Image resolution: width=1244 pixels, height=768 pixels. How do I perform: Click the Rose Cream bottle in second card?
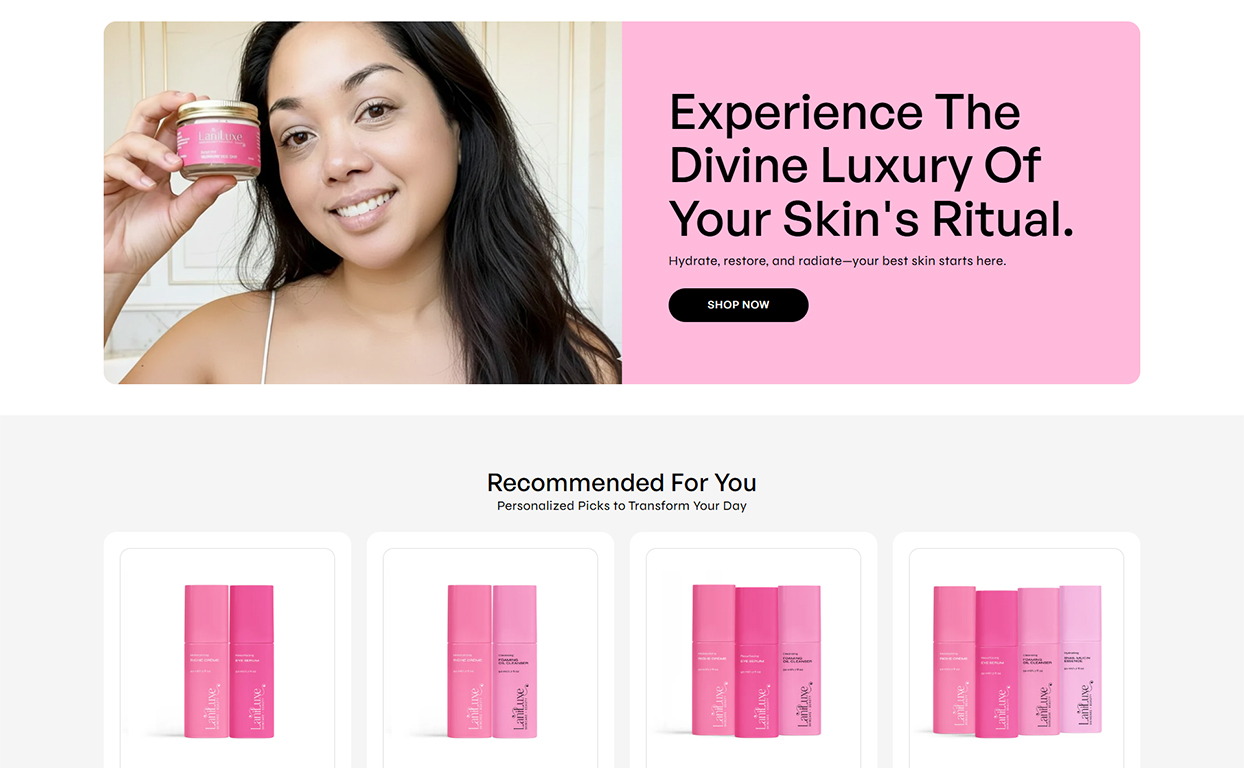pos(469,662)
